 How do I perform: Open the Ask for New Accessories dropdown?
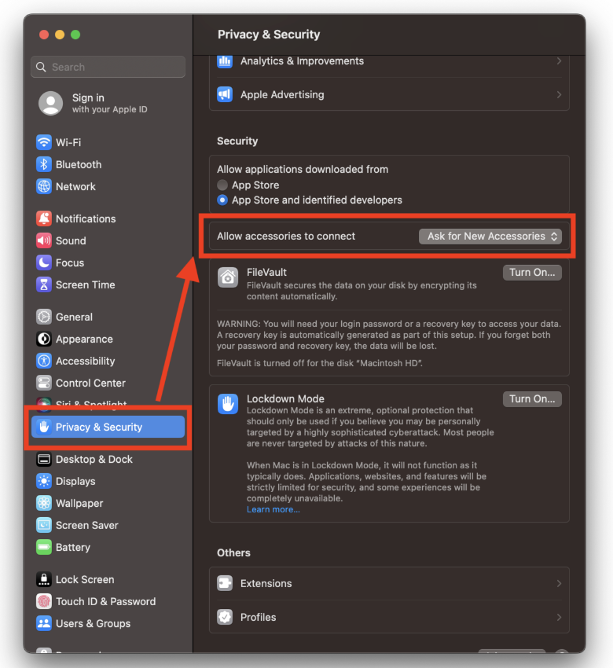490,236
